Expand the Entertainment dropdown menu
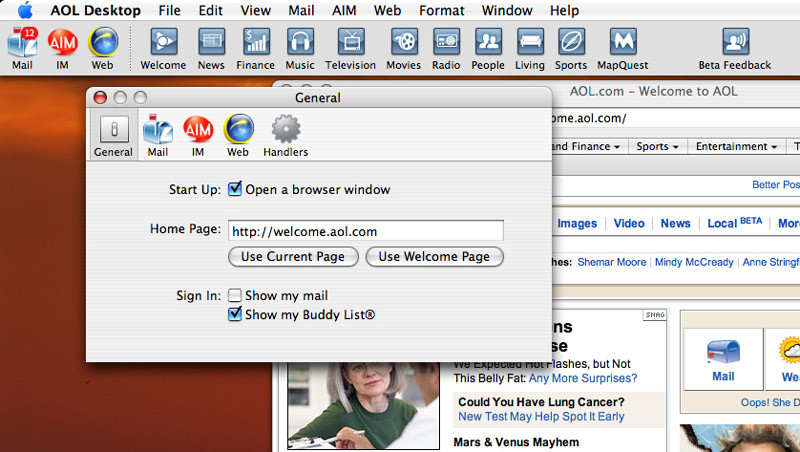800x452 pixels. (x=737, y=146)
